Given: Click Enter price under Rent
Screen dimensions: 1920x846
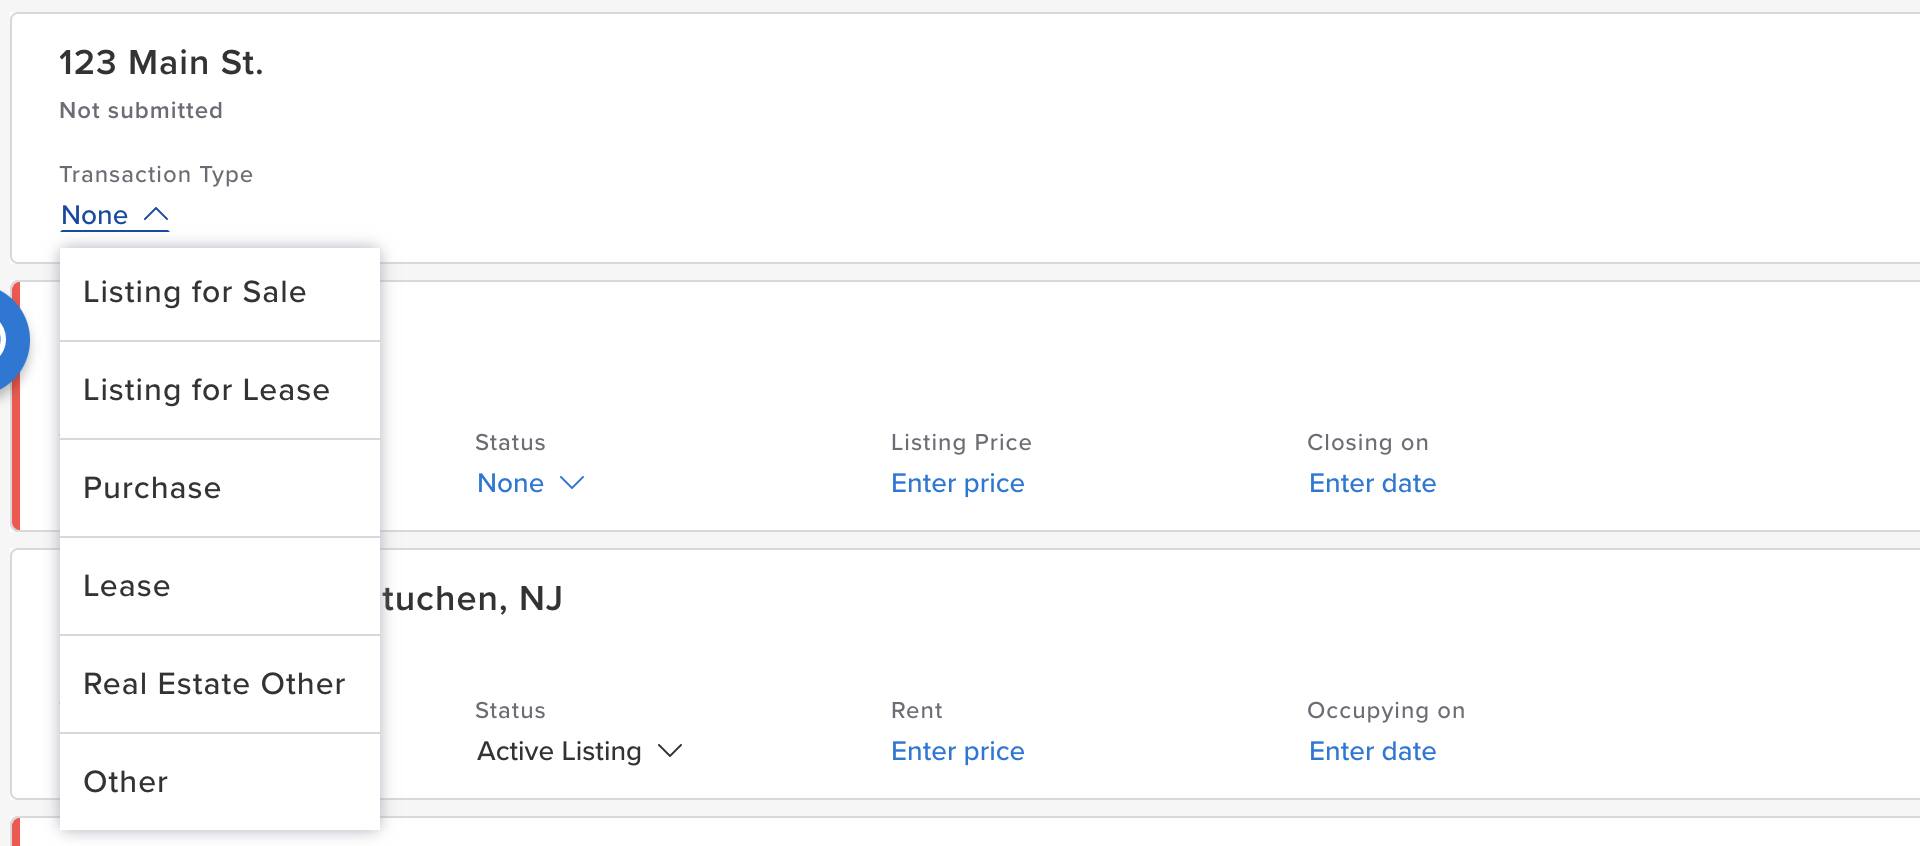Looking at the screenshot, I should [x=958, y=751].
